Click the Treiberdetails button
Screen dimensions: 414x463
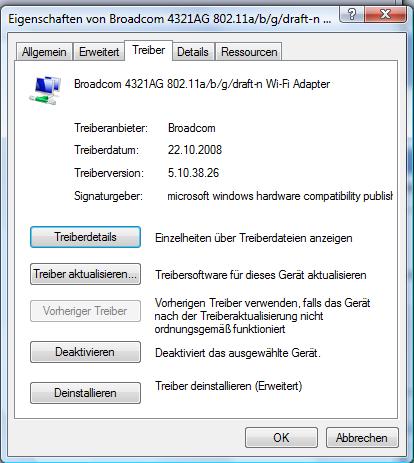pyautogui.click(x=85, y=237)
